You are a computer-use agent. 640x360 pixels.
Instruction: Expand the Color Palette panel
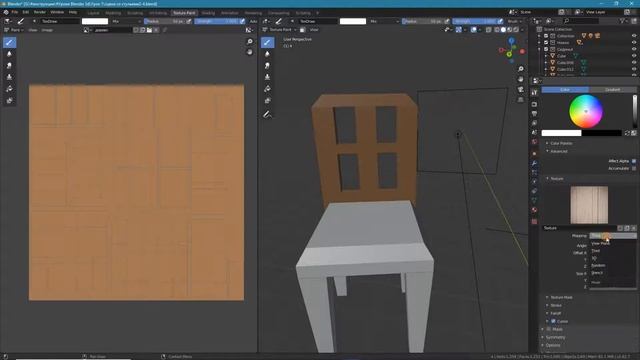coord(560,143)
